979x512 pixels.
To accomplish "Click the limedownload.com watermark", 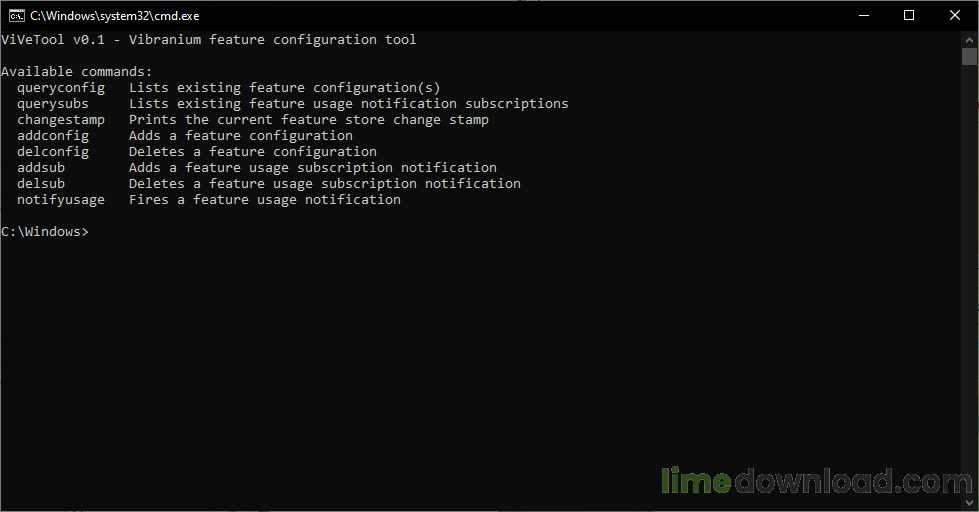I will tap(817, 481).
